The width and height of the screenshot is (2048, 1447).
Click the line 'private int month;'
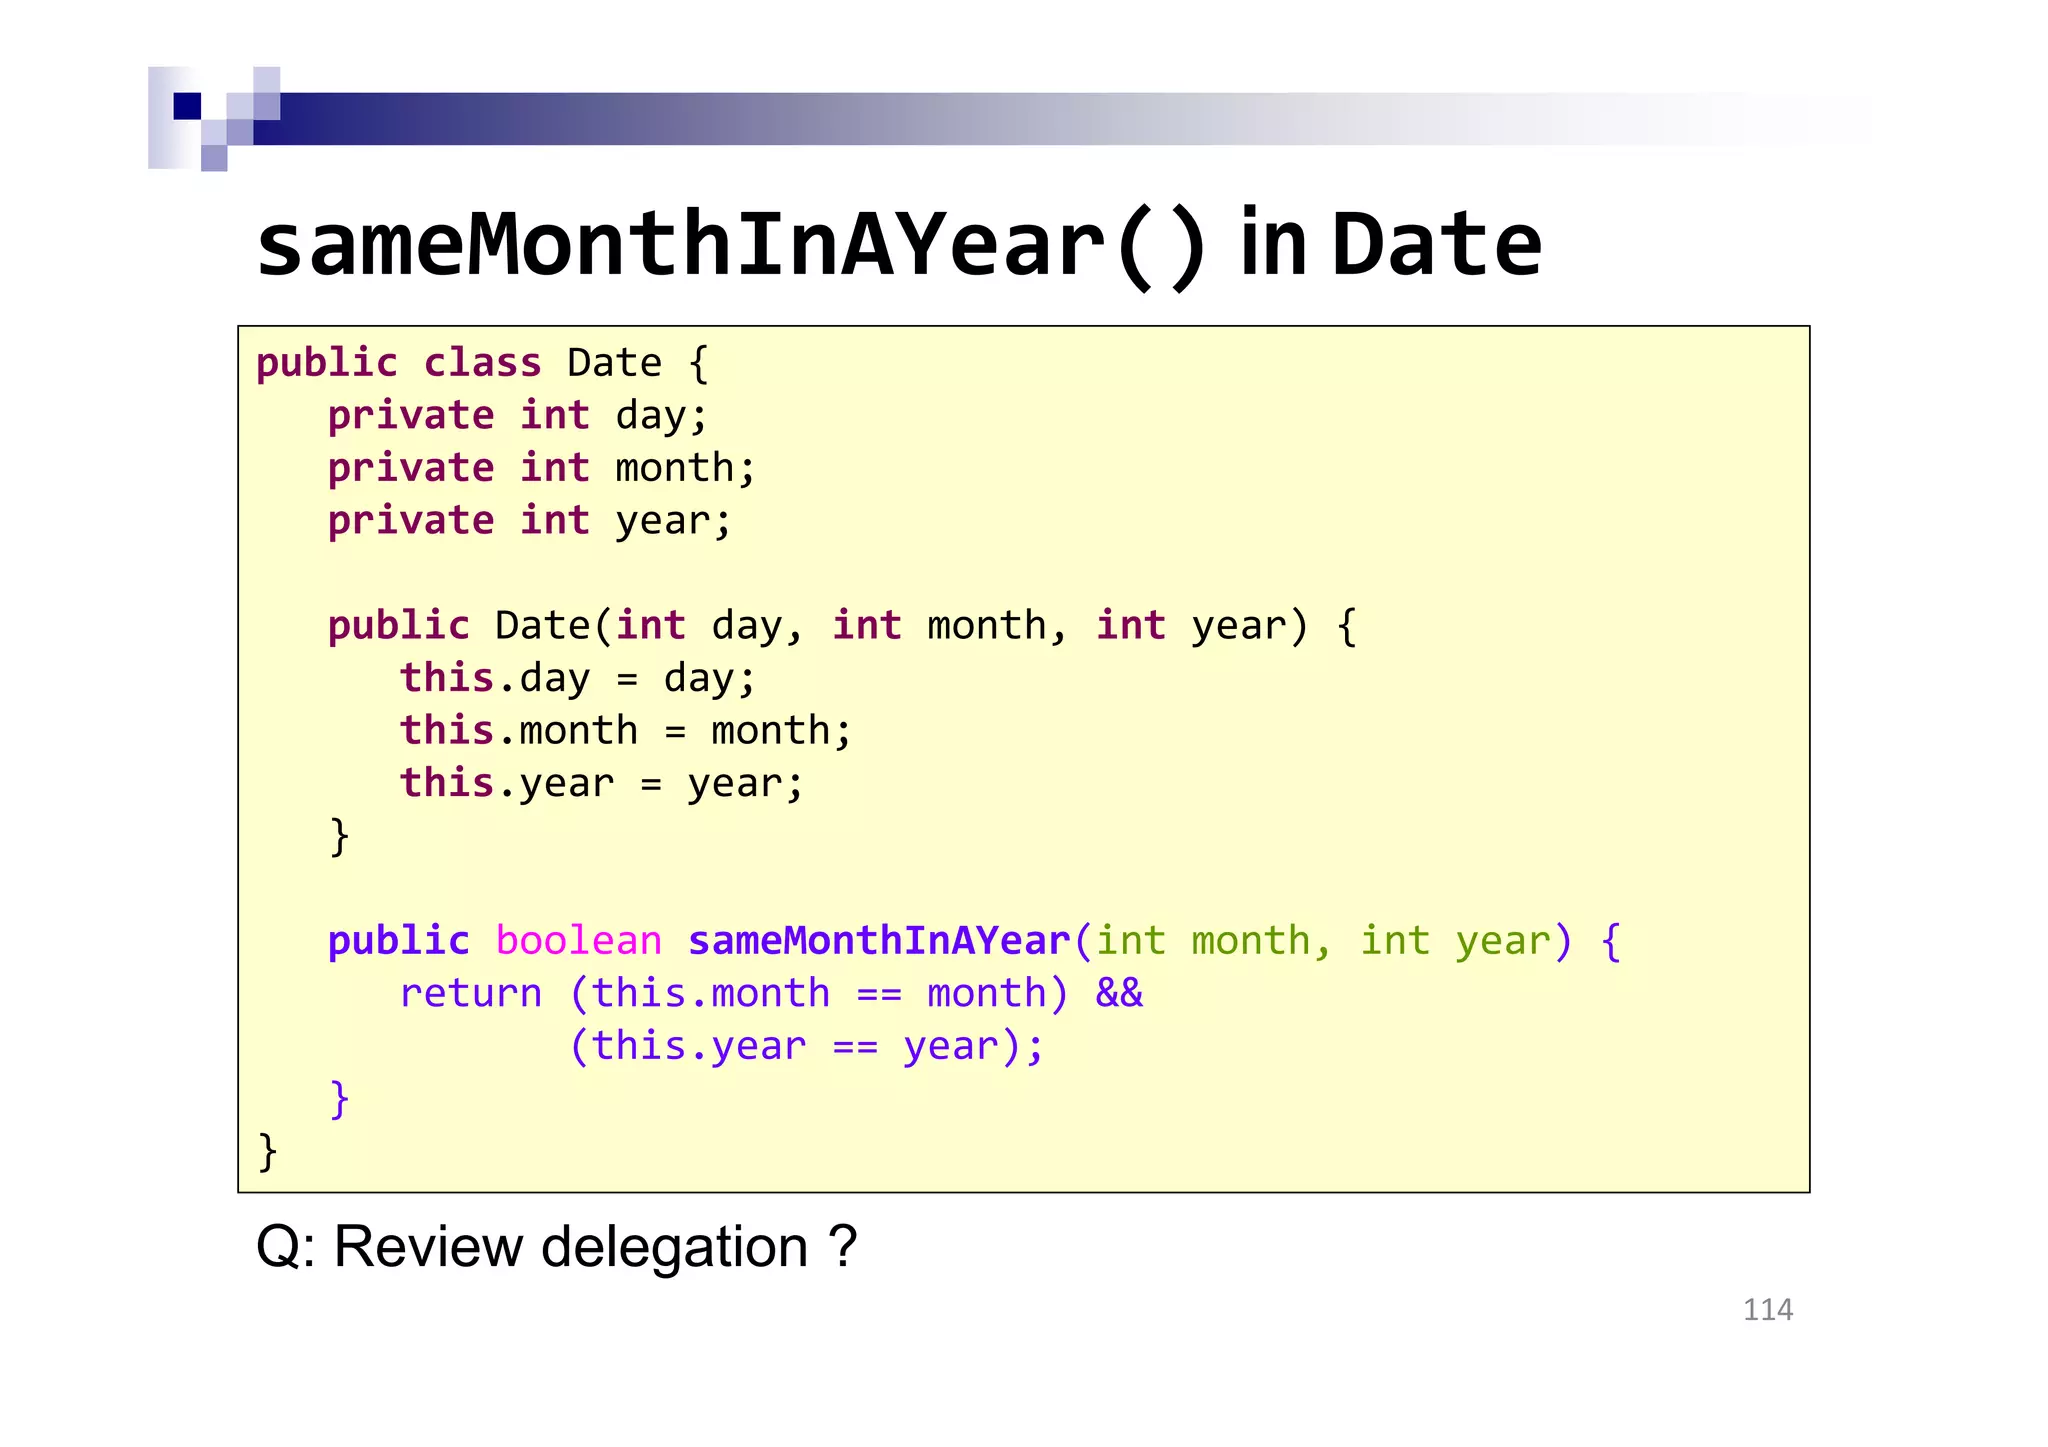click(x=542, y=468)
